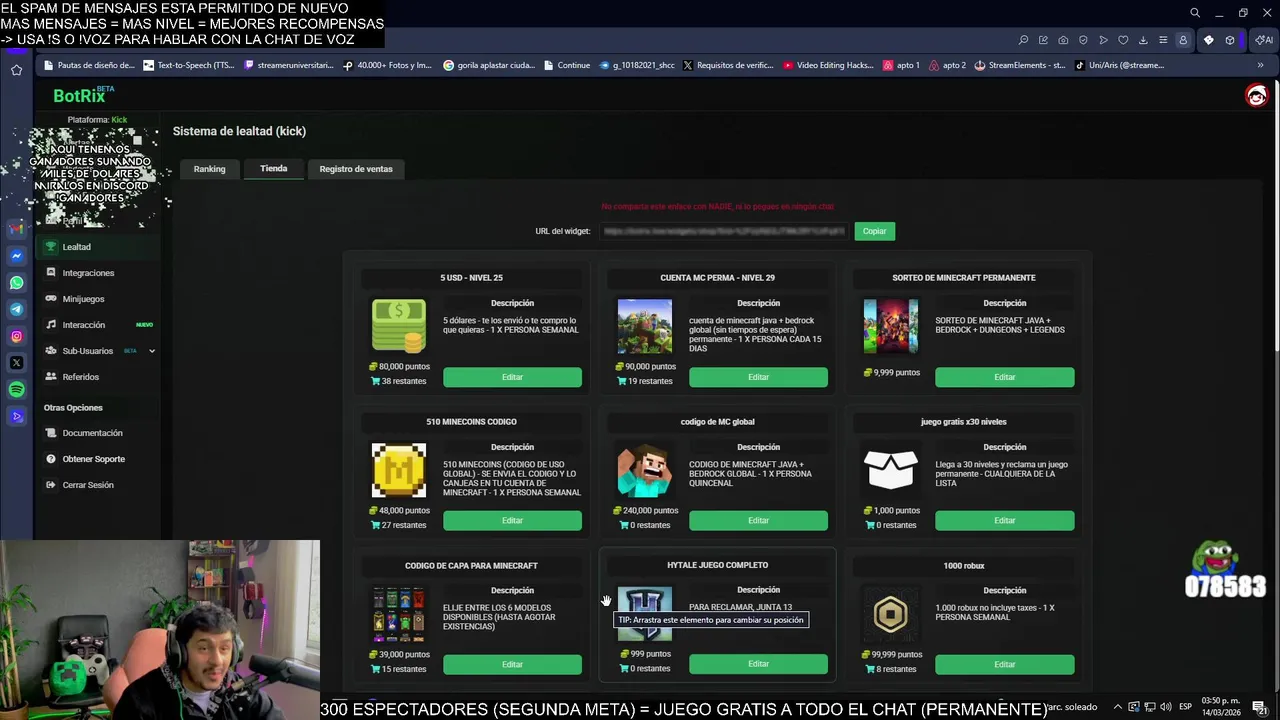Viewport: 1280px width, 720px height.
Task: Open the 'Text-to-Speech' bookmark
Action: (189, 65)
